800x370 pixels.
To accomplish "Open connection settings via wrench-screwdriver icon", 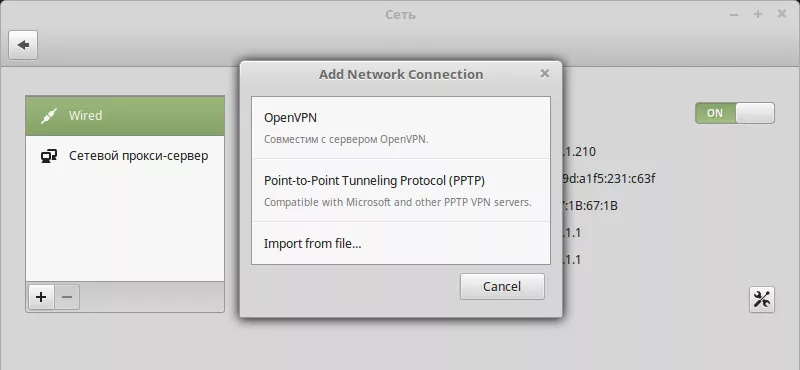I will [x=762, y=300].
